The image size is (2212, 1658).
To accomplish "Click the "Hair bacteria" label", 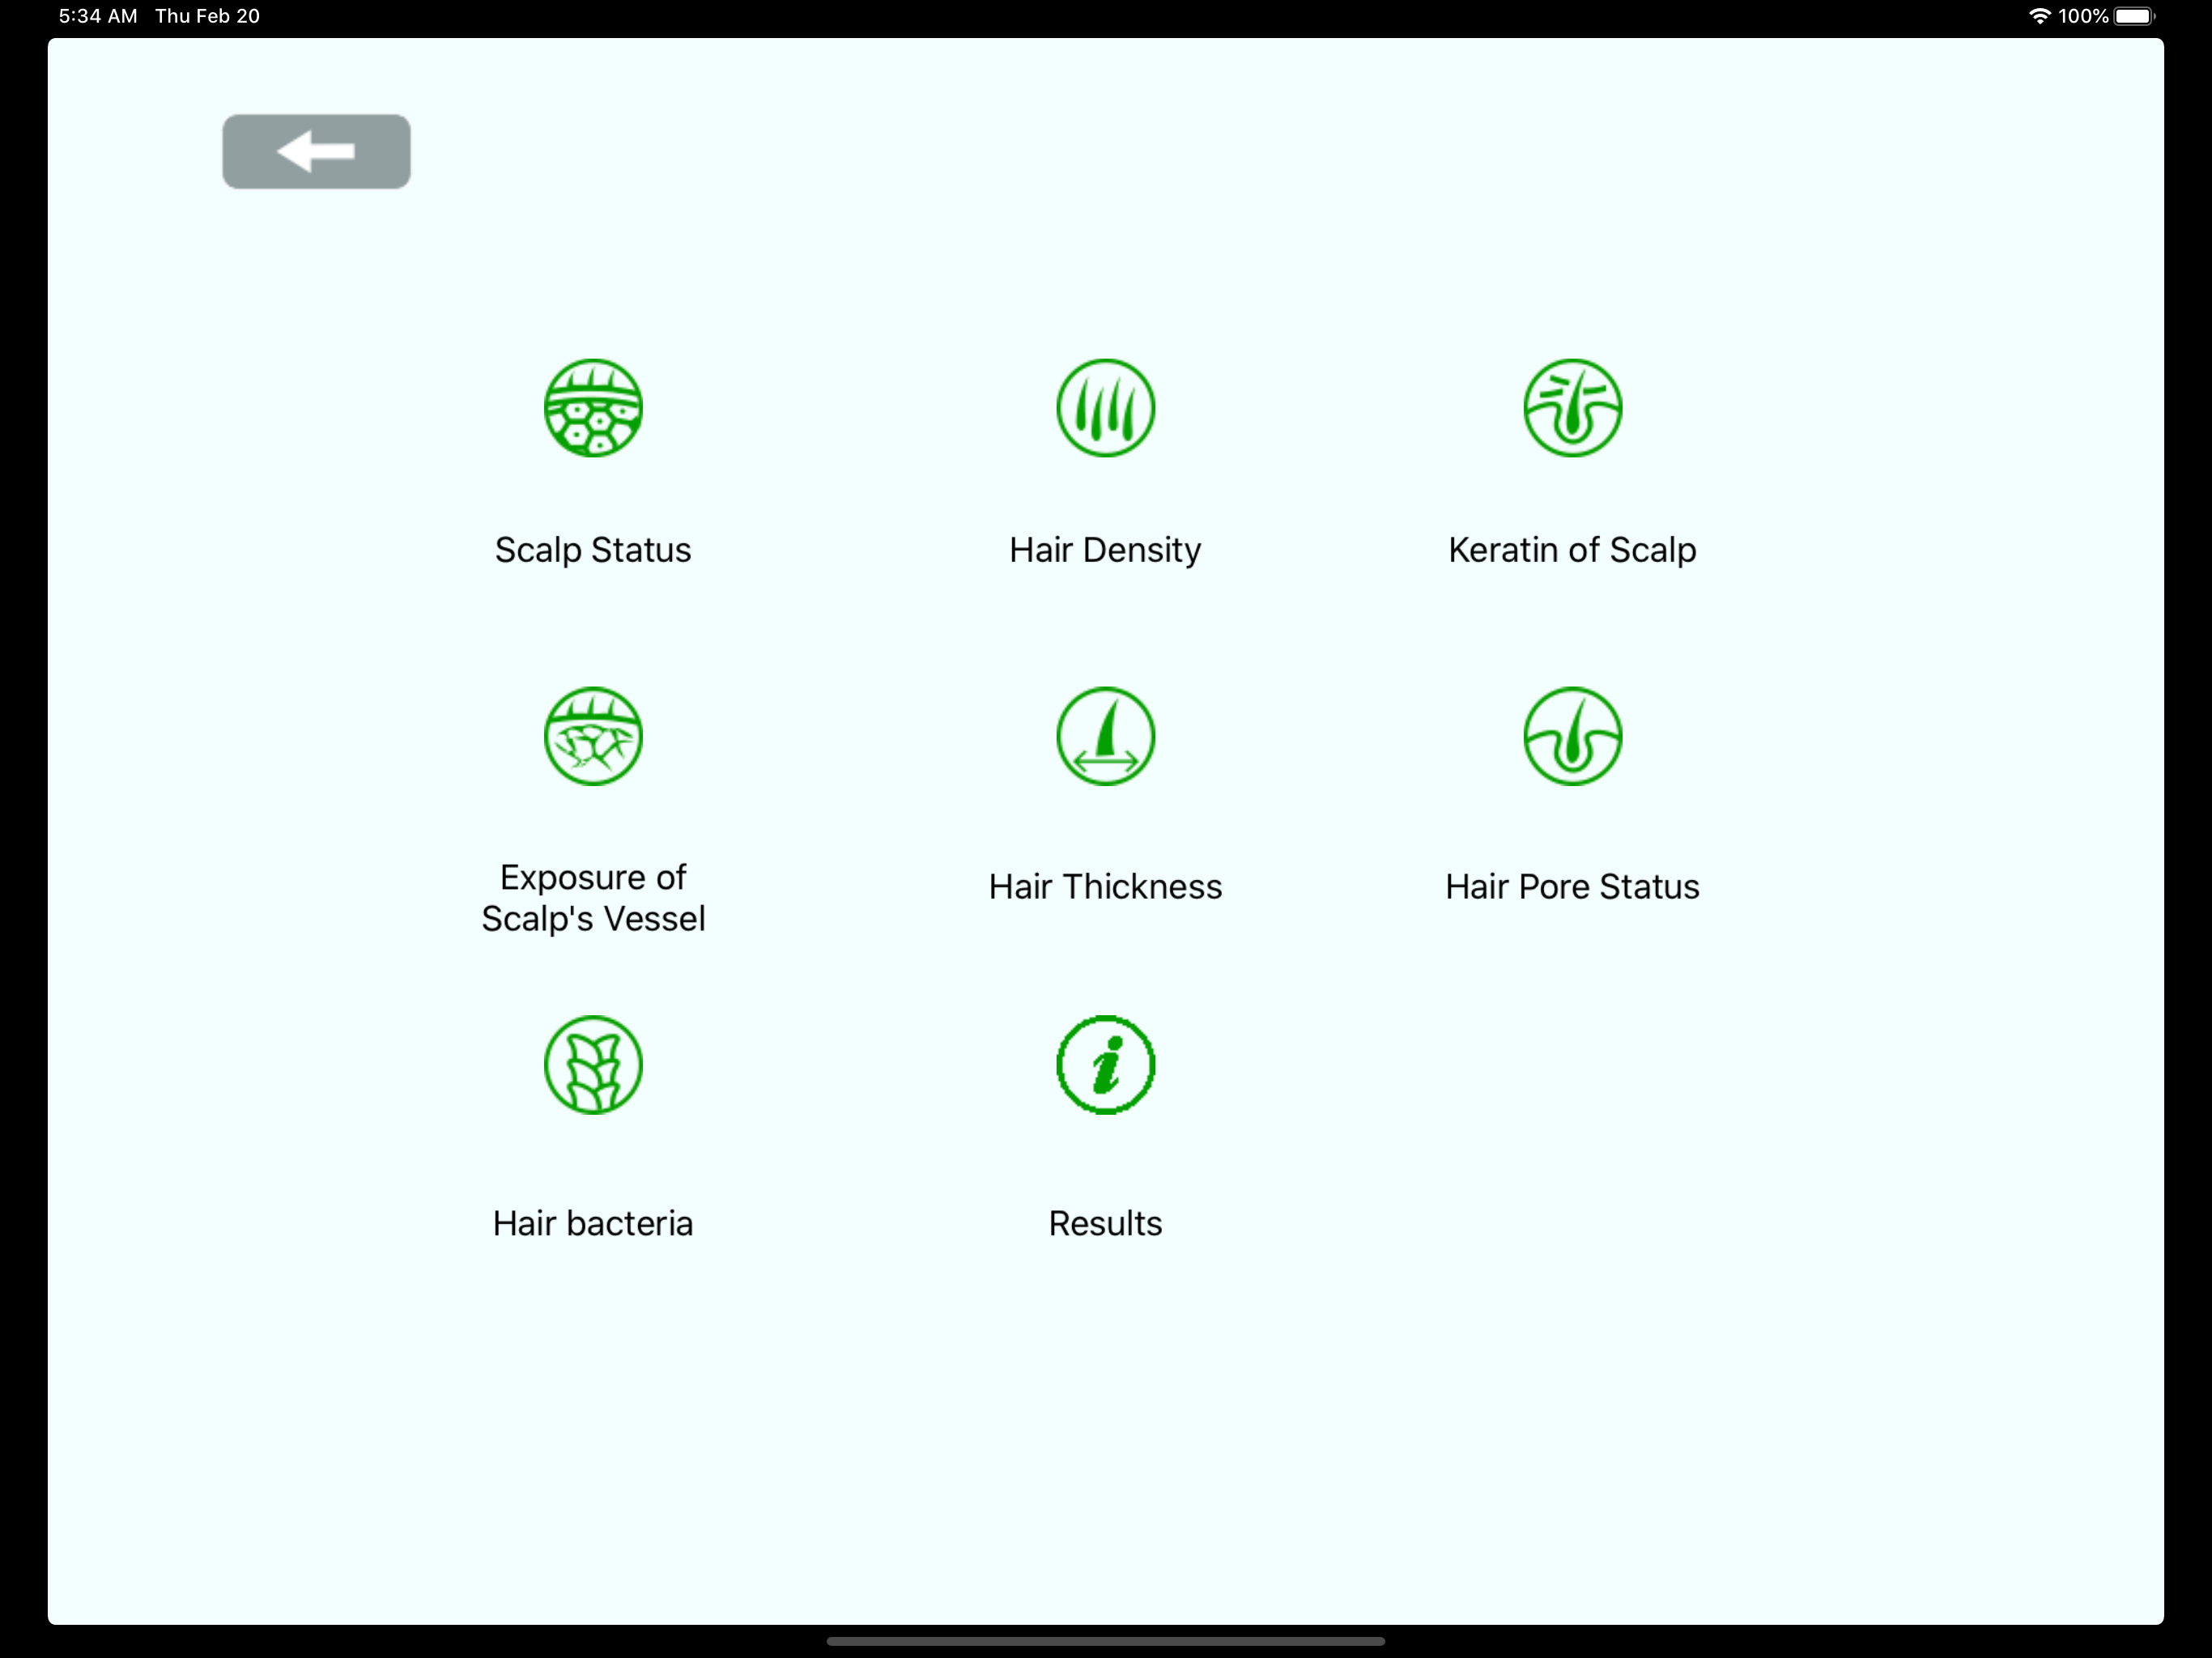I will (x=593, y=1224).
